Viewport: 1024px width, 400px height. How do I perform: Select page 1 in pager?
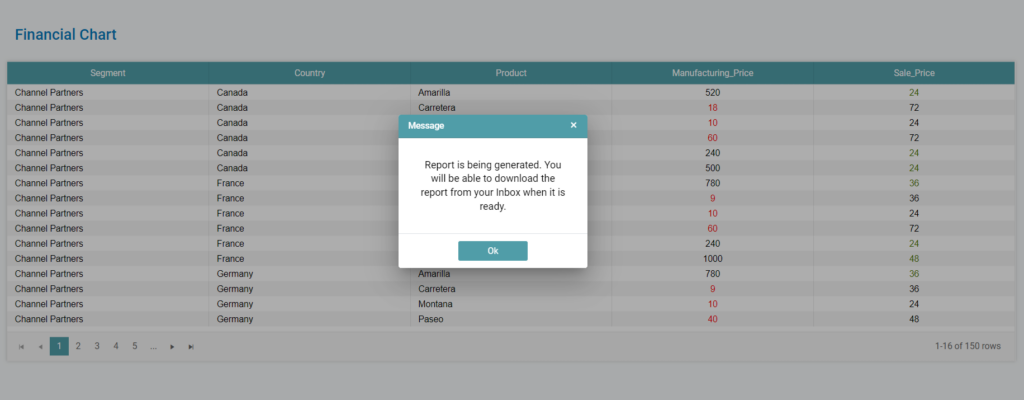59,346
